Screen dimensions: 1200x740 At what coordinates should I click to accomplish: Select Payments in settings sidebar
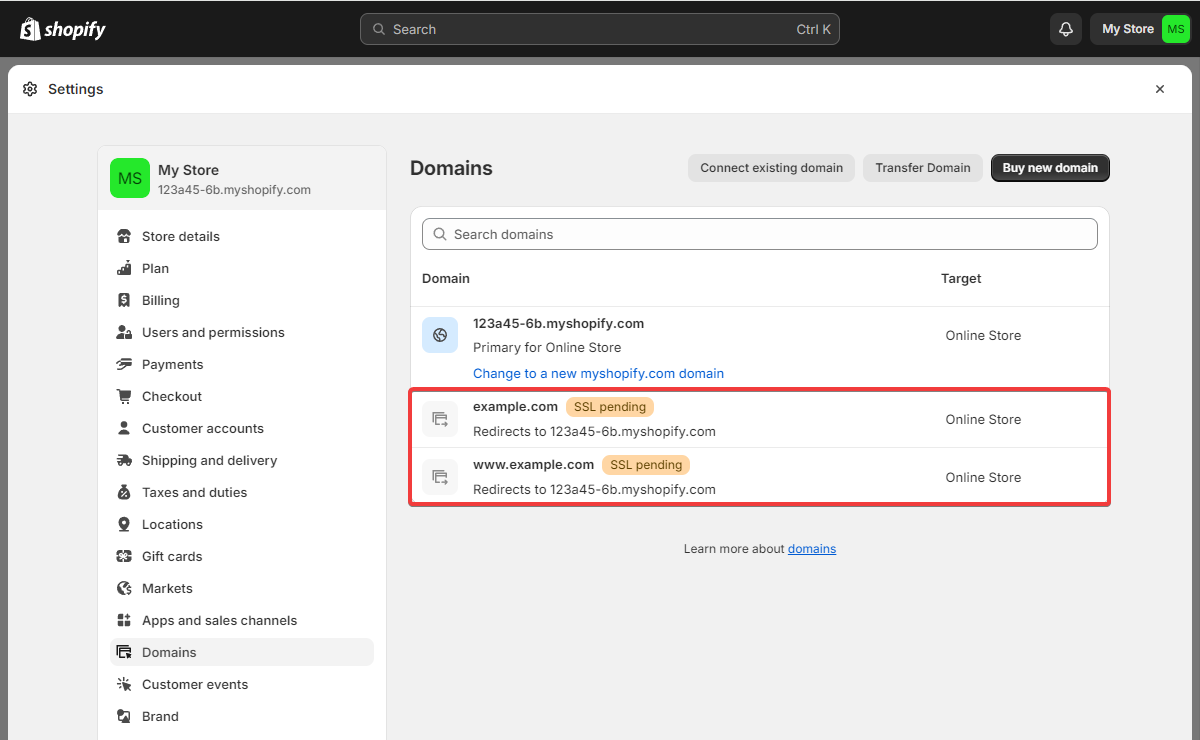(x=172, y=364)
